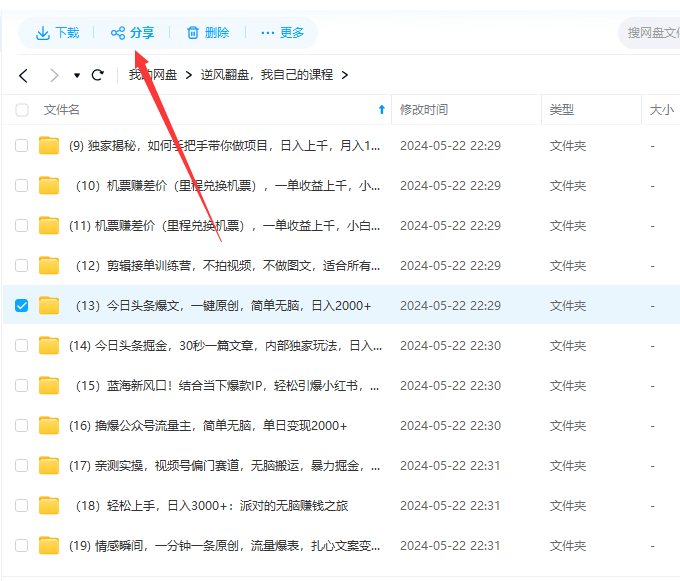This screenshot has width=680, height=581.
Task: Click the 删除 delete button
Action: pos(208,33)
